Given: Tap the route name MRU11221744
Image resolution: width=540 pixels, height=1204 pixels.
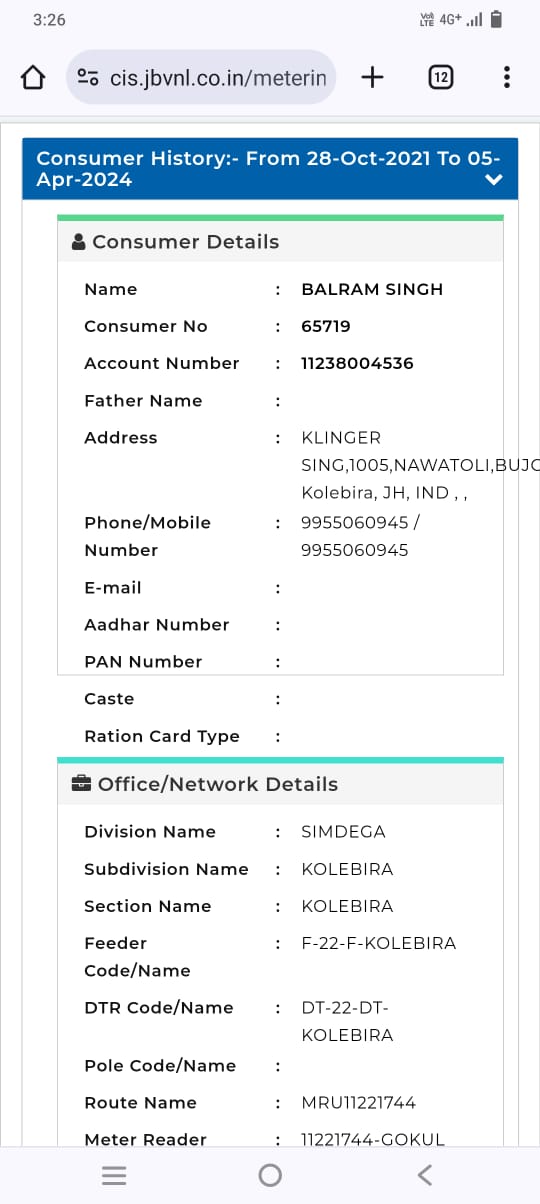Looking at the screenshot, I should click(359, 1103).
